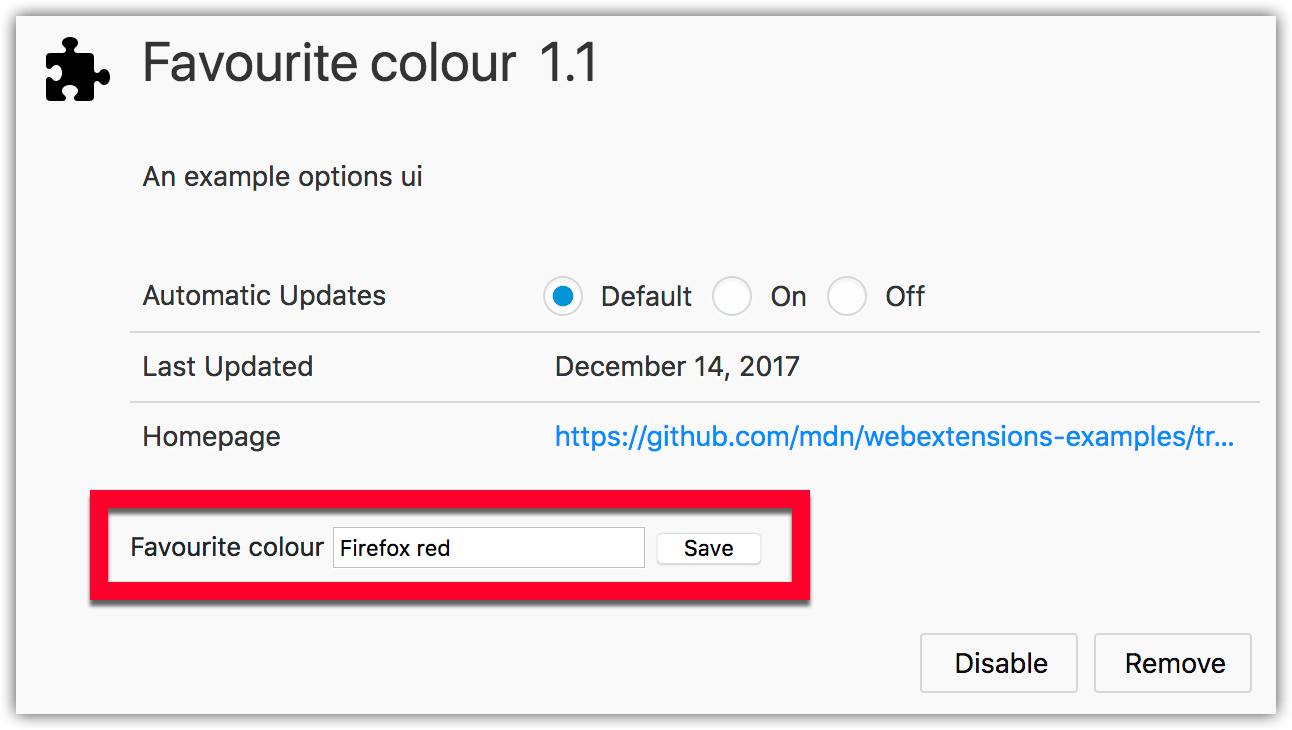The width and height of the screenshot is (1292, 730).
Task: Click inside the Favourite colour text field
Action: [488, 547]
